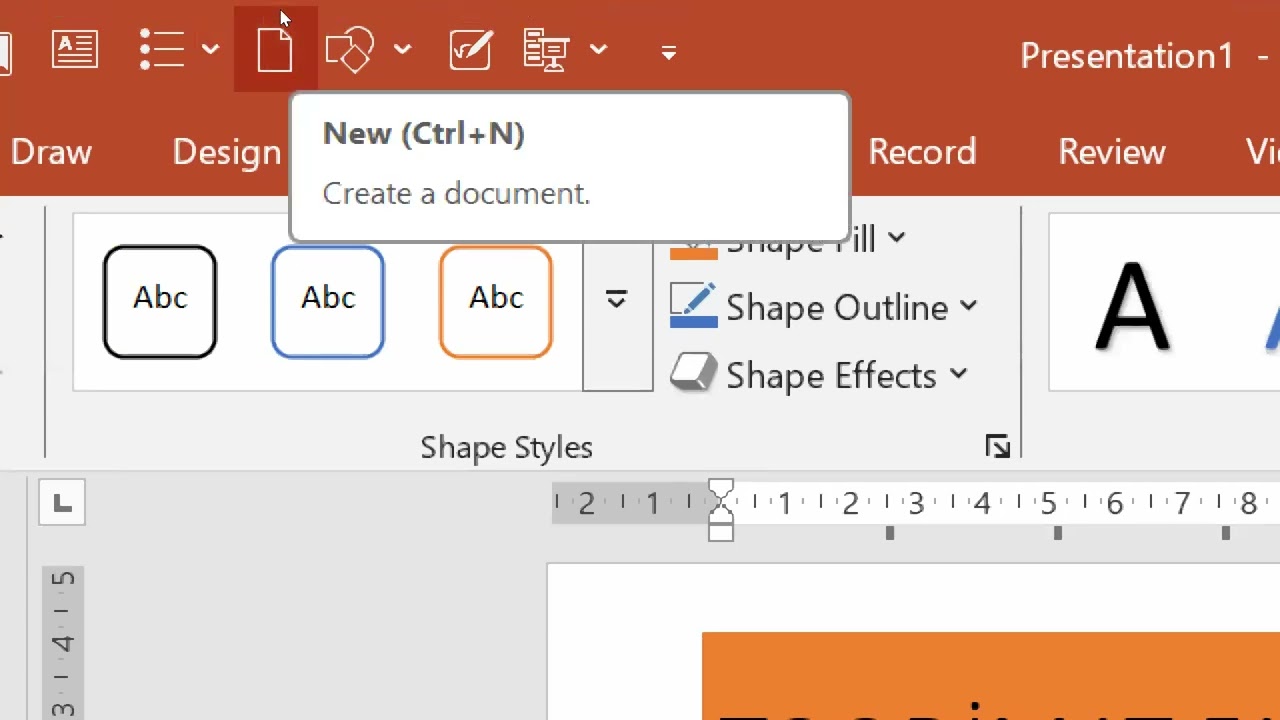The height and width of the screenshot is (720, 1280).
Task: Open the Shape Effects dropdown
Action: tap(958, 375)
